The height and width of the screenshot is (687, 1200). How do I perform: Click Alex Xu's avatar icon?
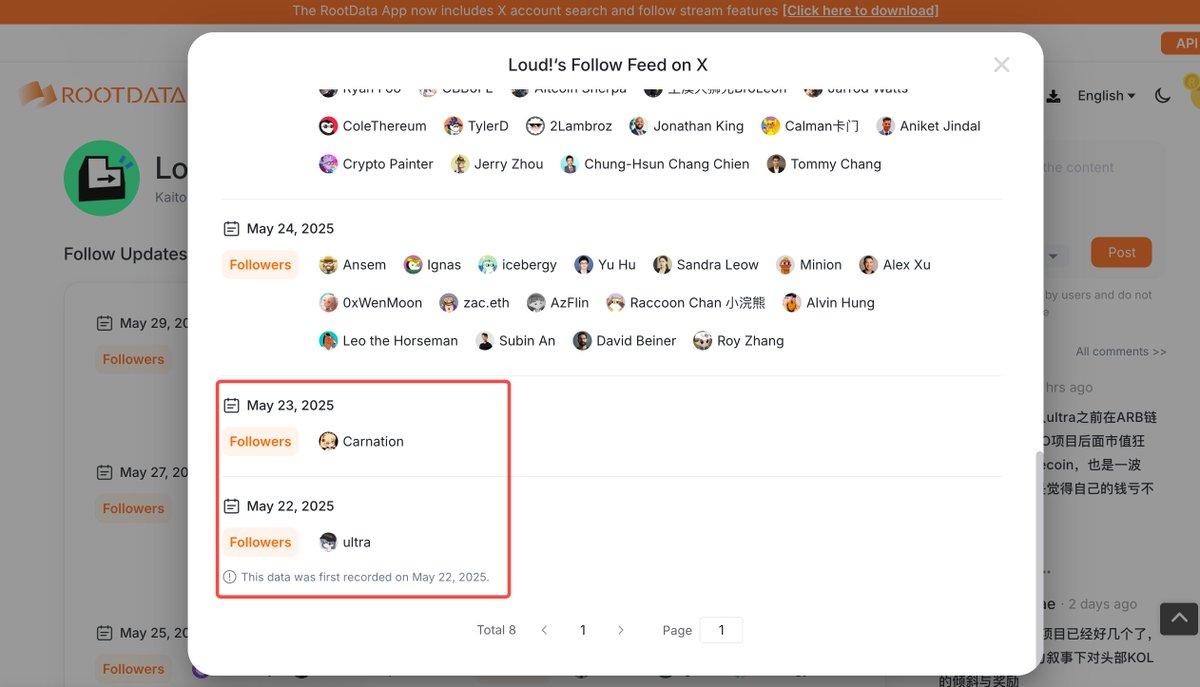[868, 265]
